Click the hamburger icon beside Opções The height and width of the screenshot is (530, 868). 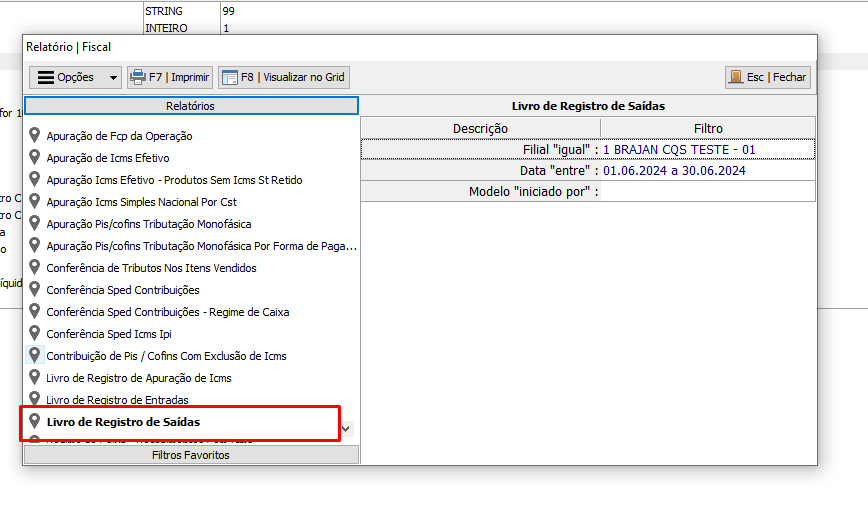(45, 77)
